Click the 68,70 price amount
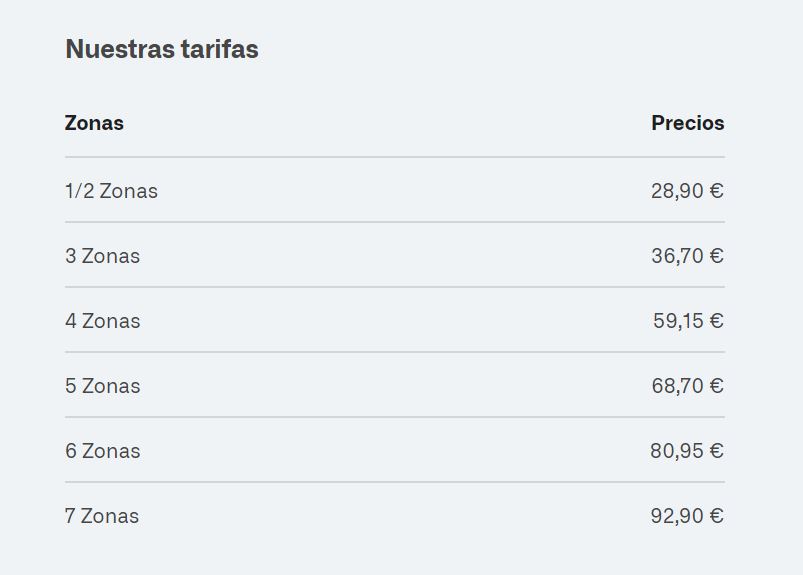 coord(677,386)
